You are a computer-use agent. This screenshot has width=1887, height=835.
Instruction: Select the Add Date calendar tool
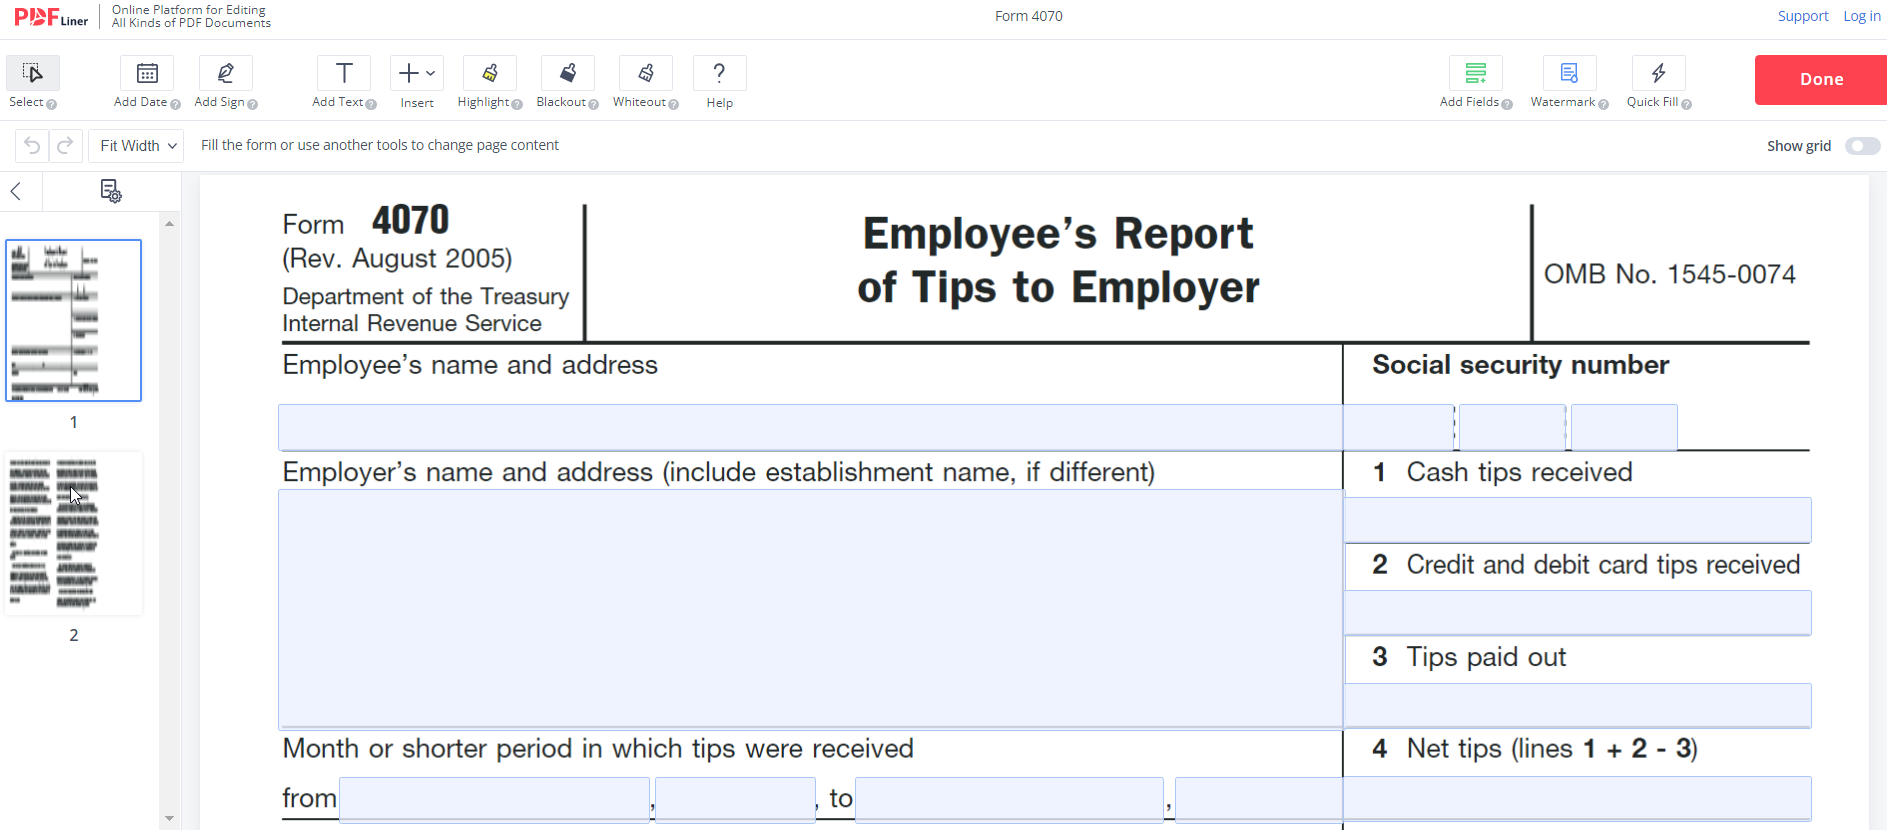click(147, 74)
